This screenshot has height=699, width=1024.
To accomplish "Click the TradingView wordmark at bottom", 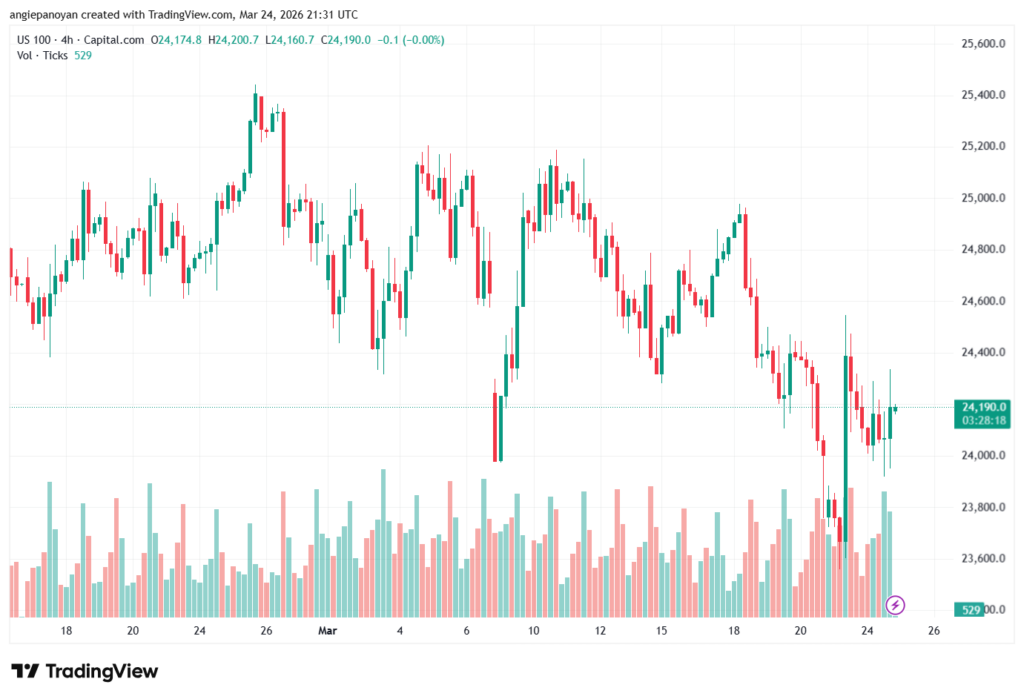I will click(x=102, y=671).
